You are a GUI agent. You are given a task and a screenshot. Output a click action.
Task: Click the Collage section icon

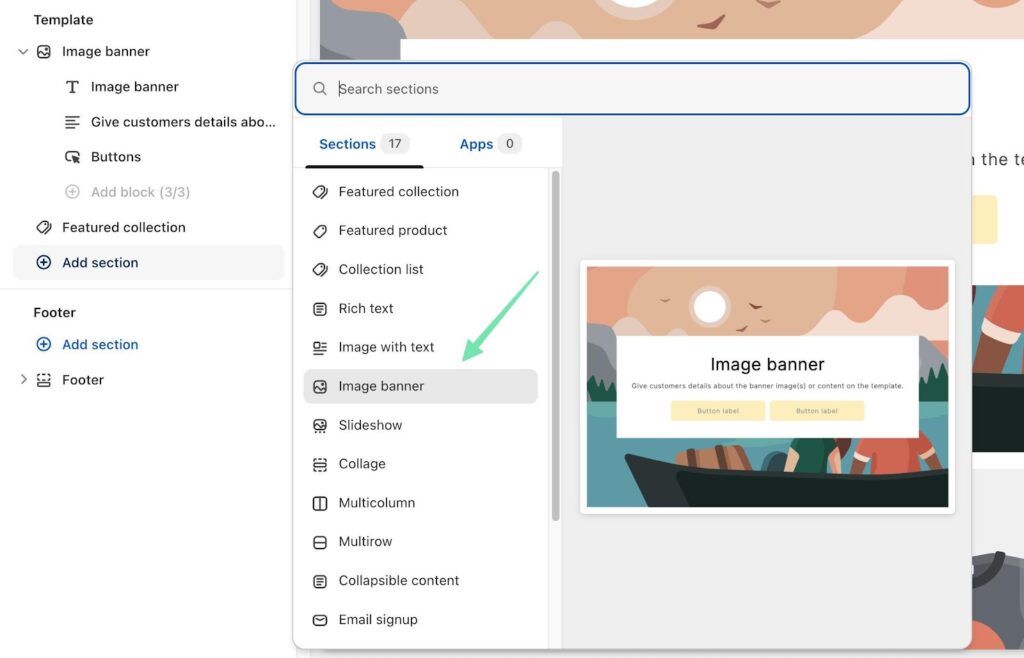(320, 464)
